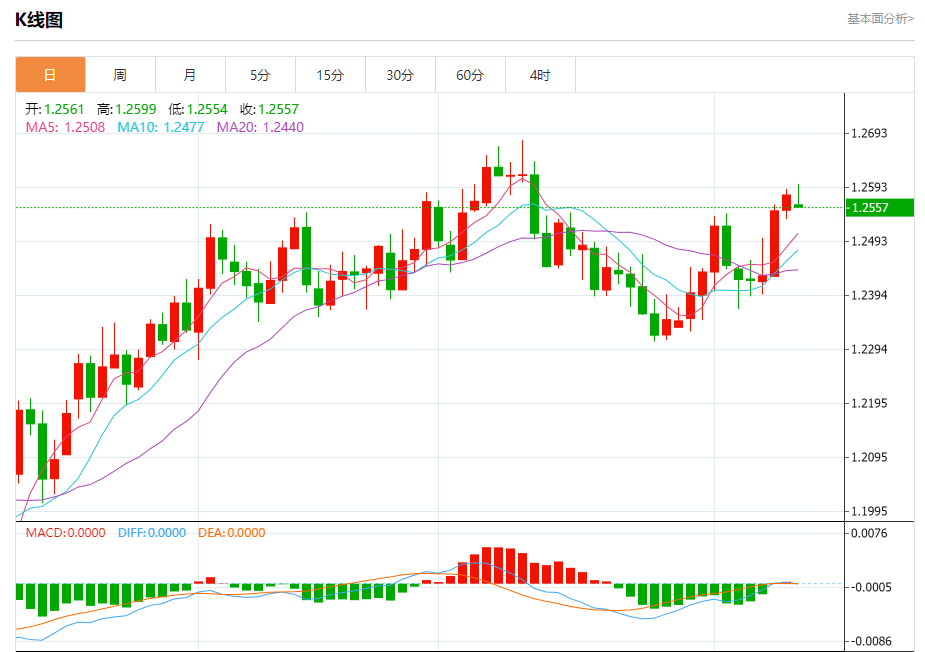Viewport: 925px width, 652px height.
Task: Click the MA5: 1.2508 indicator label
Action: coord(65,127)
